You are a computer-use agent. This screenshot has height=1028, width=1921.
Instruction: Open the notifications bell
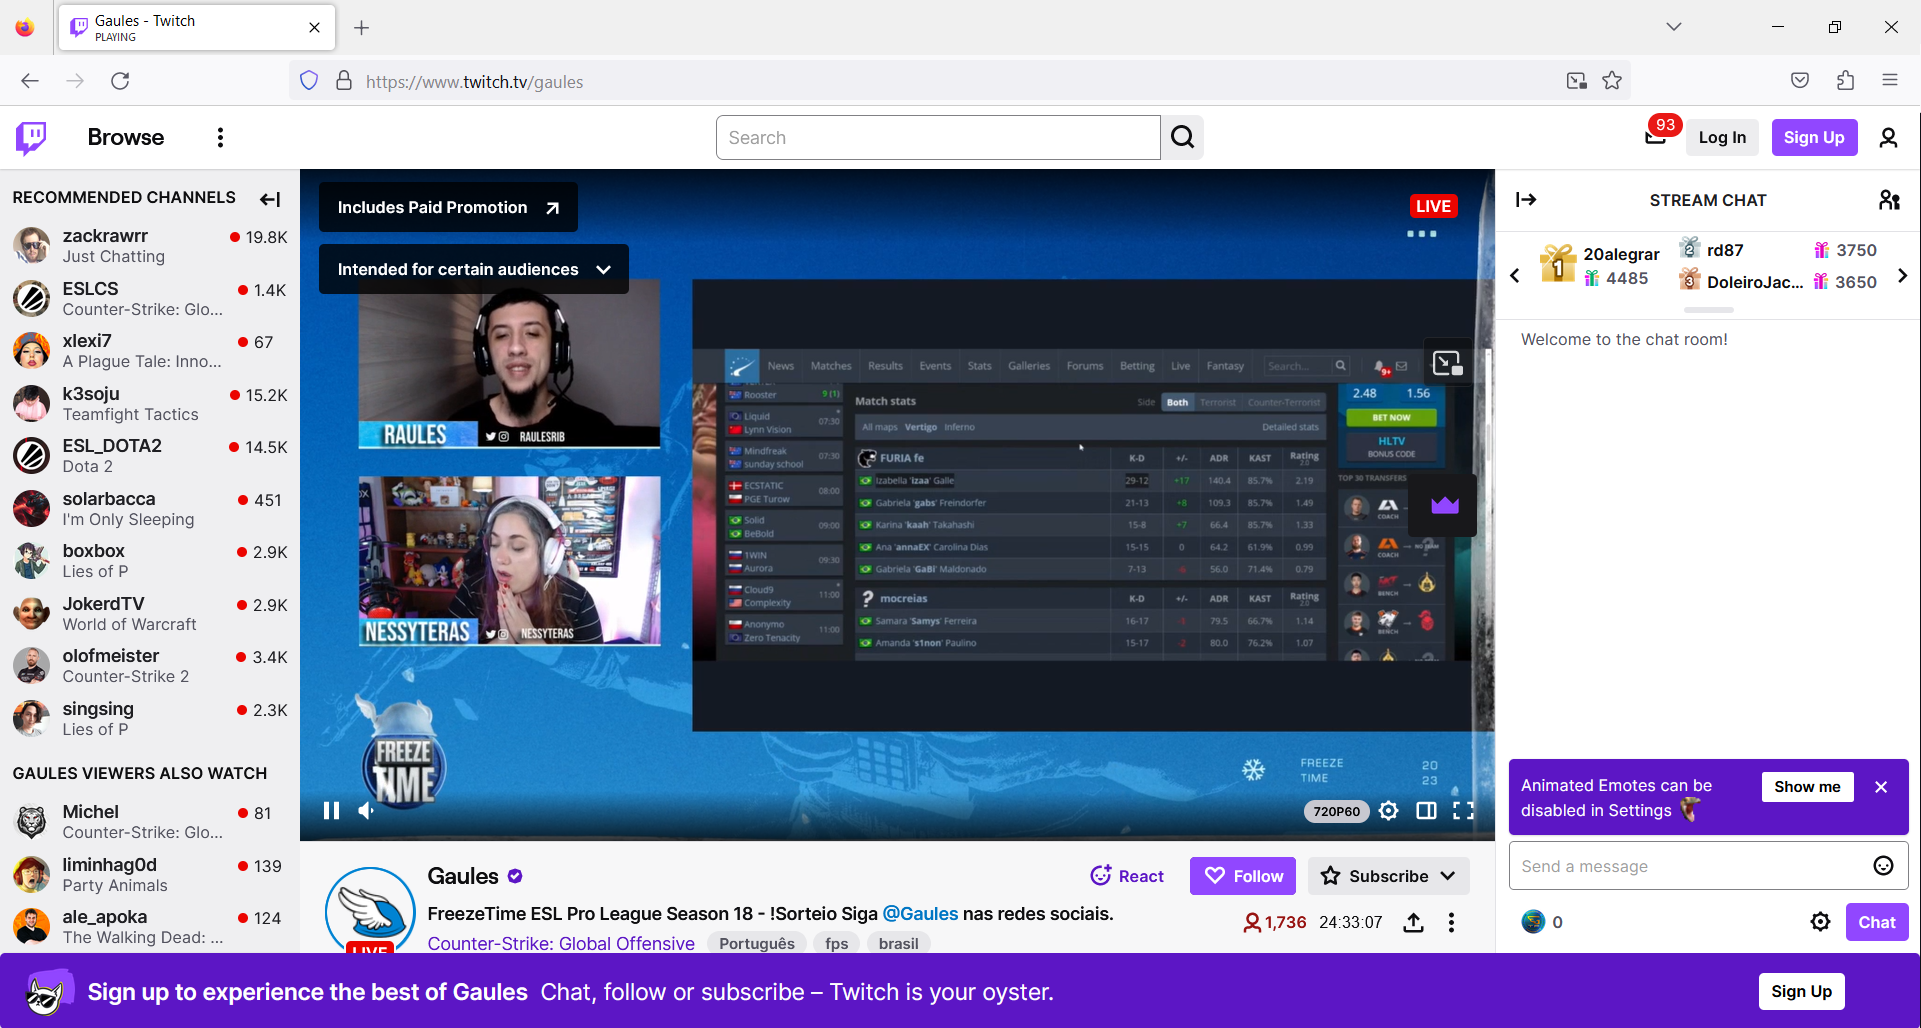click(x=1656, y=137)
